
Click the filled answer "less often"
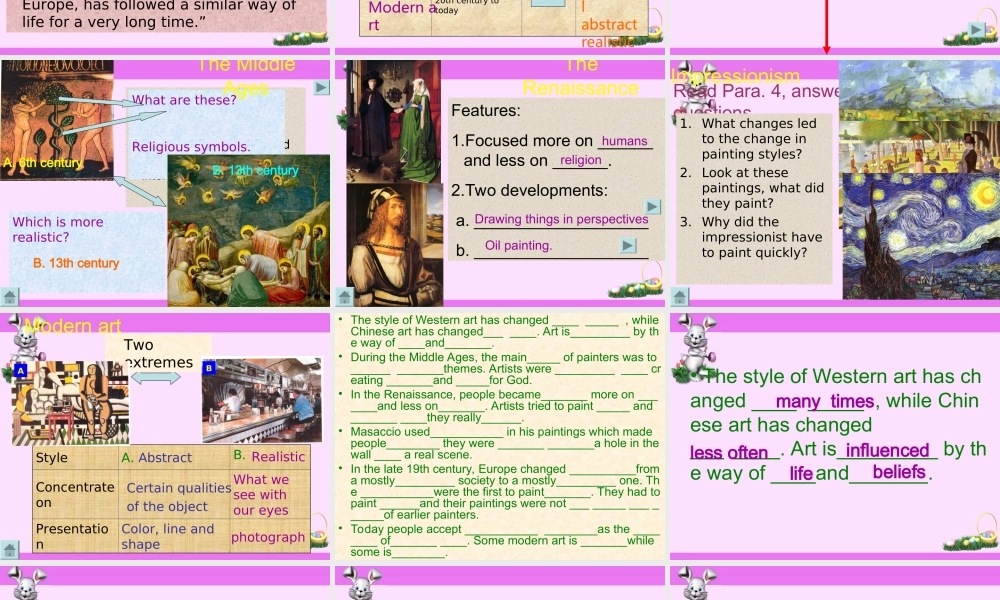(729, 453)
